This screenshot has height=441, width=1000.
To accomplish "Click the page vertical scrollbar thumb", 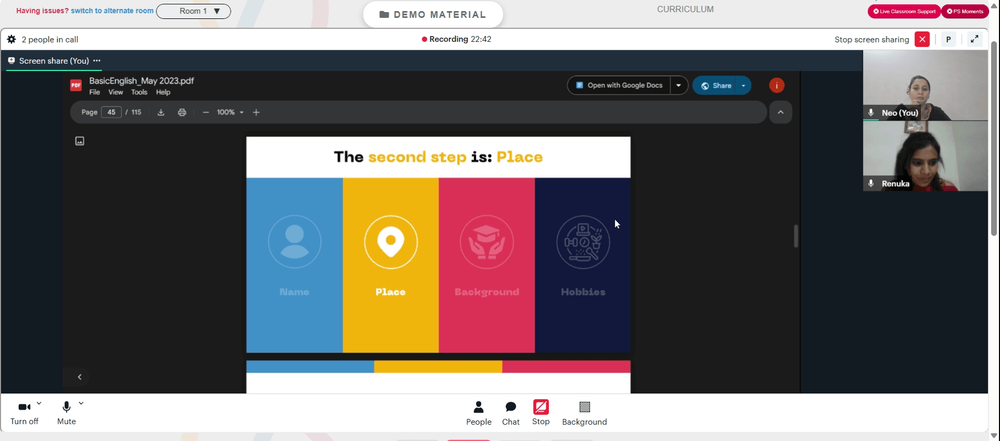I will [x=996, y=137].
